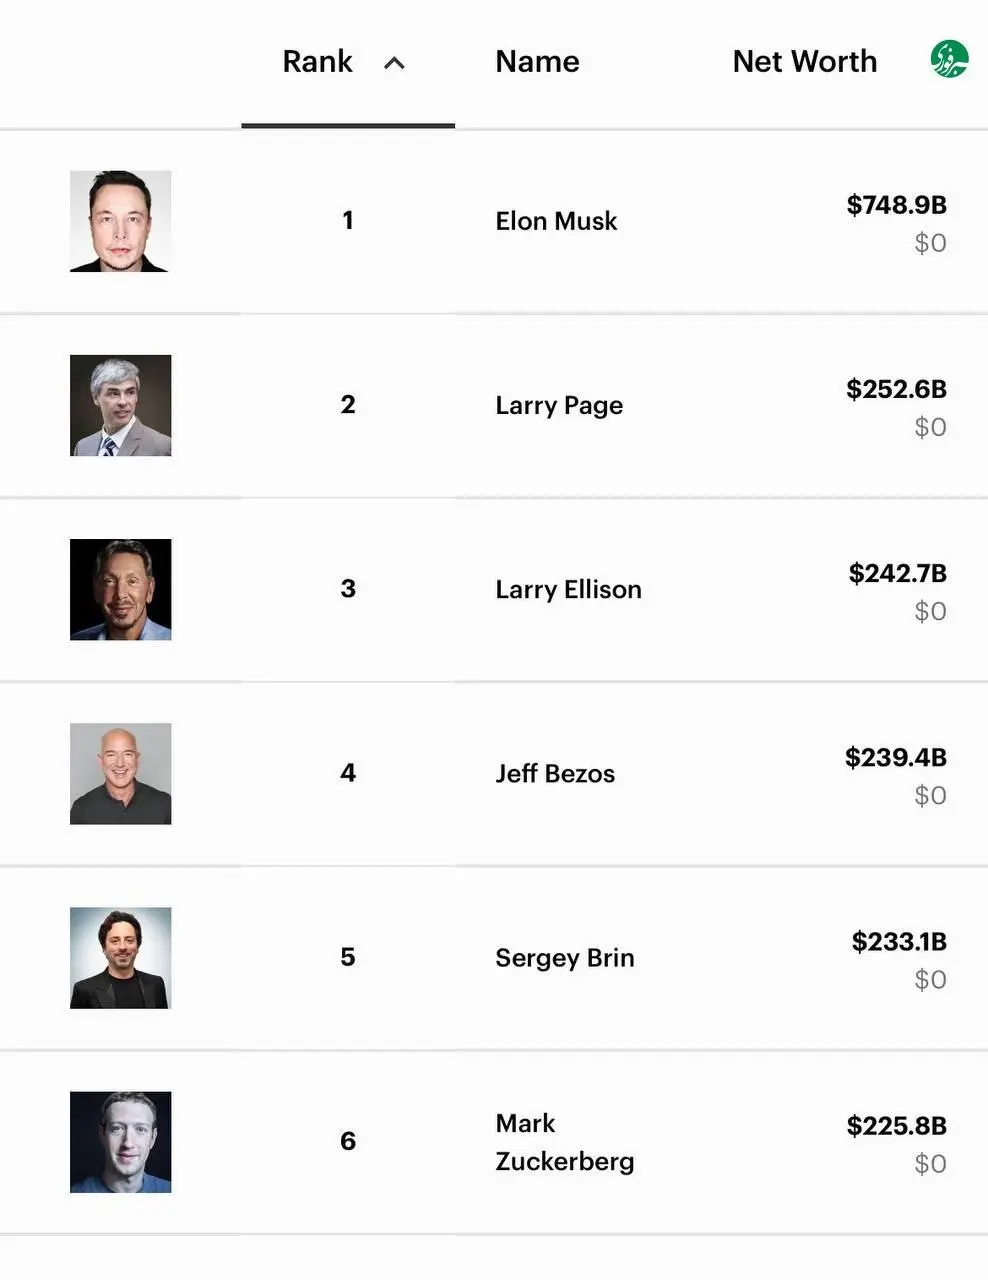Open the thumbnail in the Larry Ellison row
The width and height of the screenshot is (988, 1280).
click(121, 589)
